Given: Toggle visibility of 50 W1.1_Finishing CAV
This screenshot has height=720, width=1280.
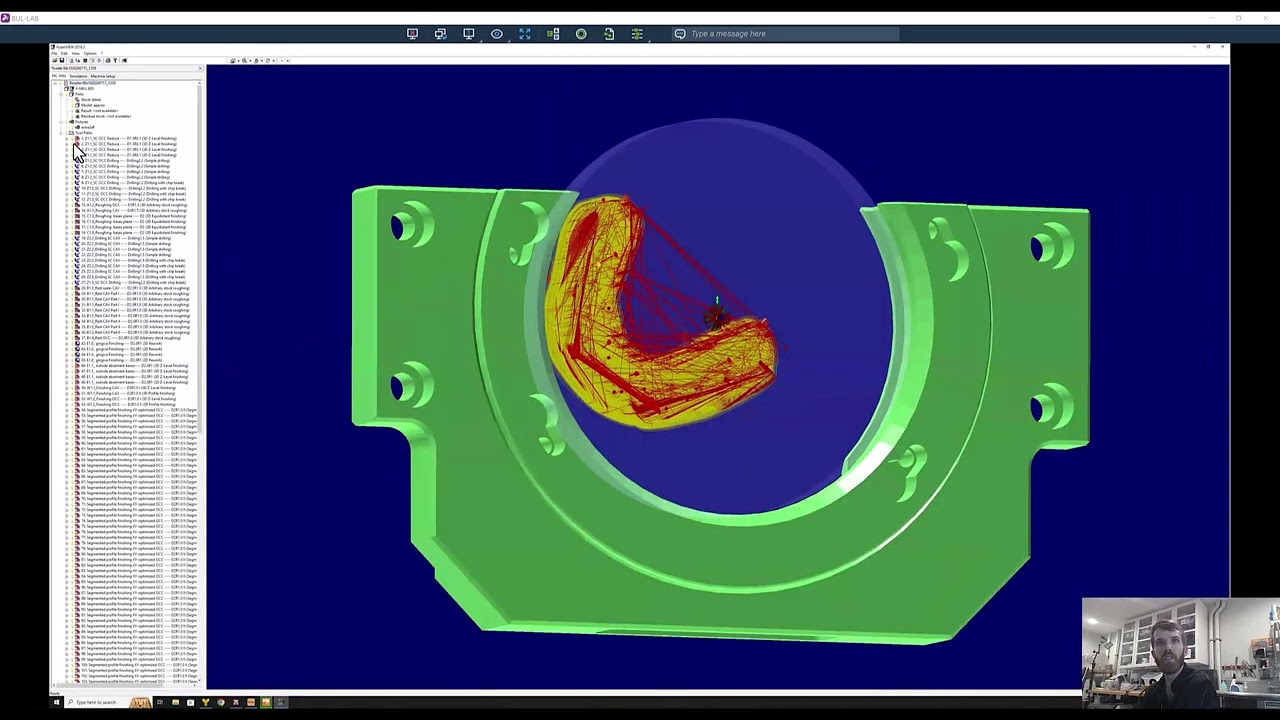Looking at the screenshot, I should pyautogui.click(x=72, y=388).
